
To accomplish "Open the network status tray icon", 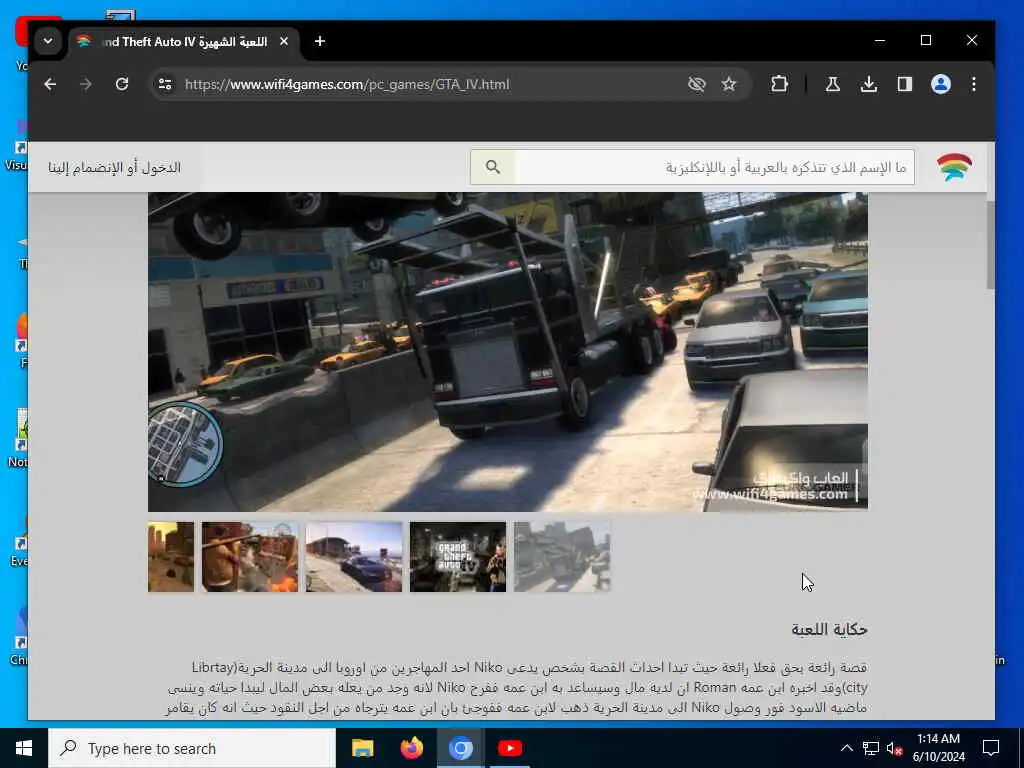I will click(871, 748).
